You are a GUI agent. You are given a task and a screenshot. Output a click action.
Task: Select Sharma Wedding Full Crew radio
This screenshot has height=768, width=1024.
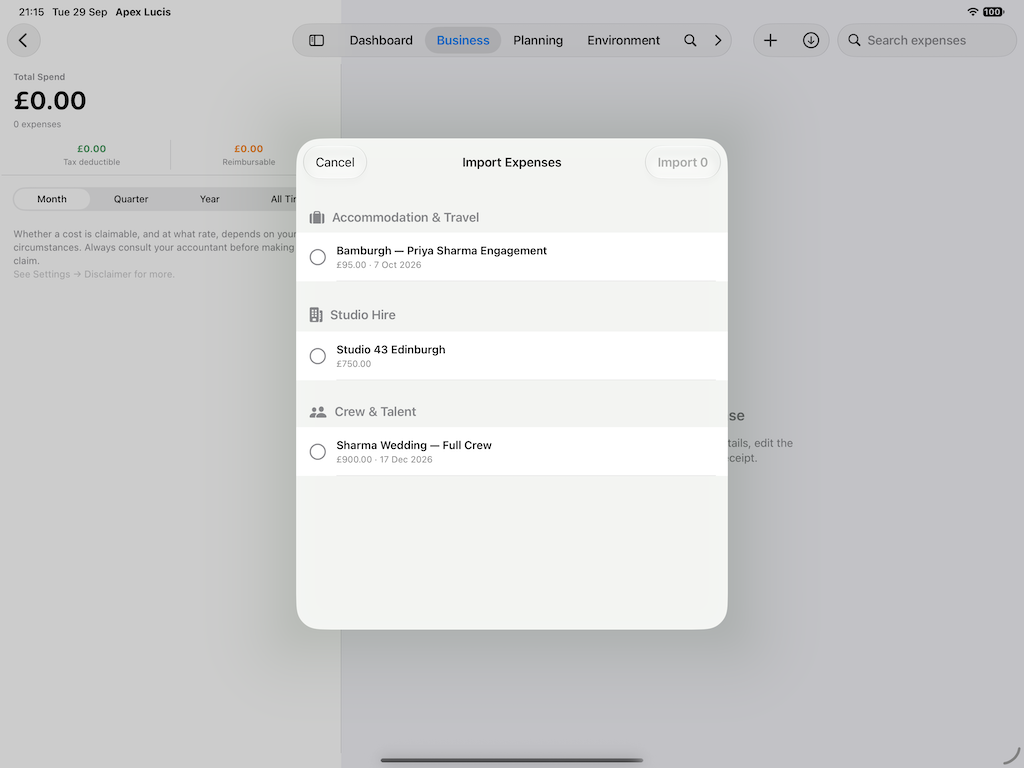[x=317, y=452]
